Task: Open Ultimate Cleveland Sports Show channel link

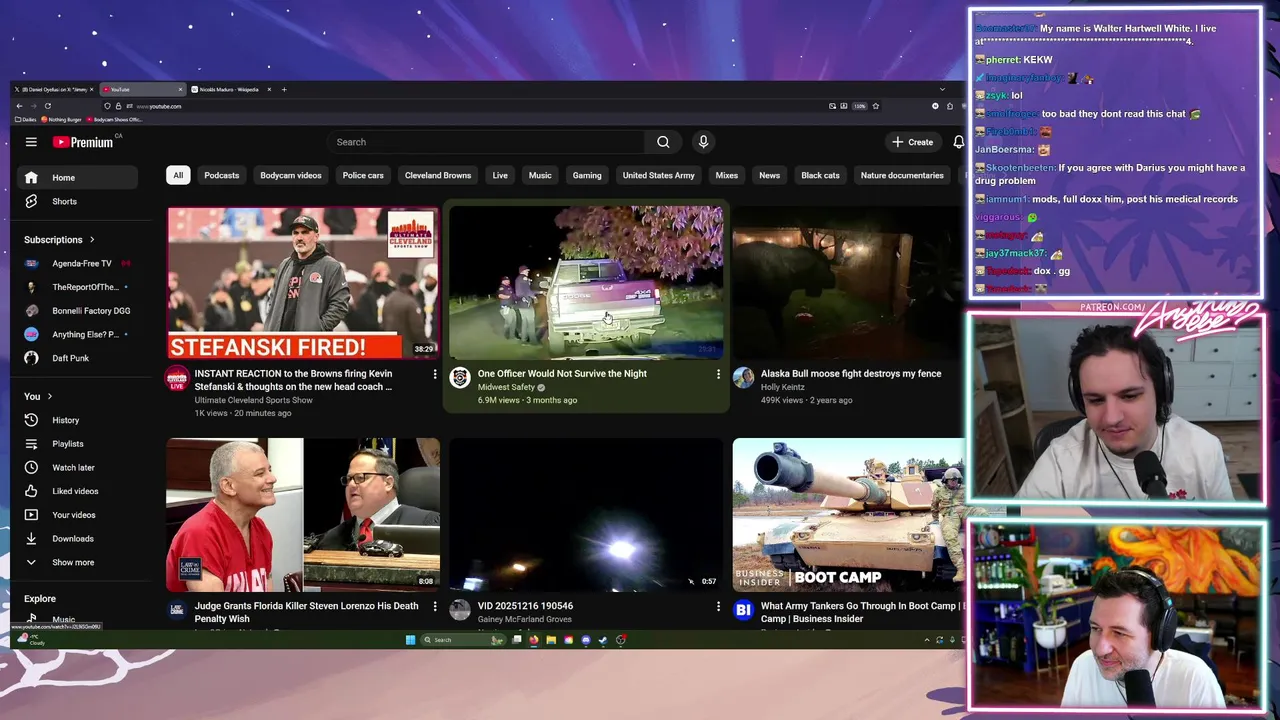Action: tap(253, 400)
